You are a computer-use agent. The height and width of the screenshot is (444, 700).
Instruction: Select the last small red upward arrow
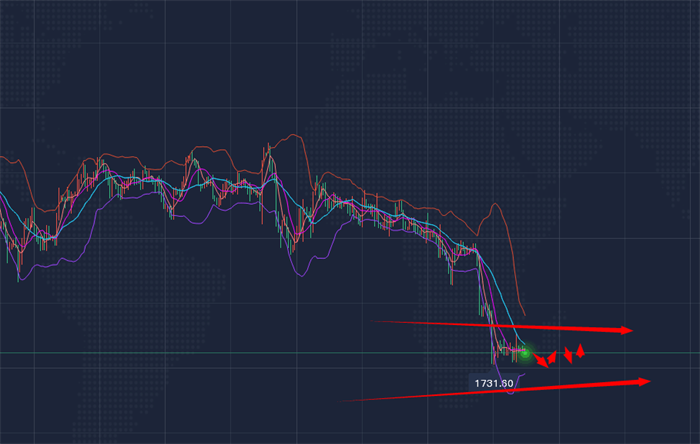pyautogui.click(x=580, y=349)
